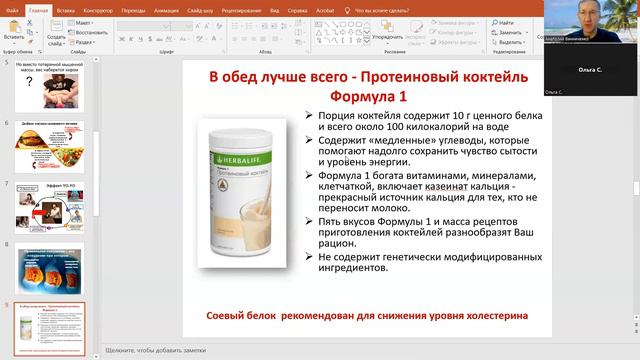The width and height of the screenshot is (640, 360).
Task: Open the font size combo box
Action: pos(182,26)
